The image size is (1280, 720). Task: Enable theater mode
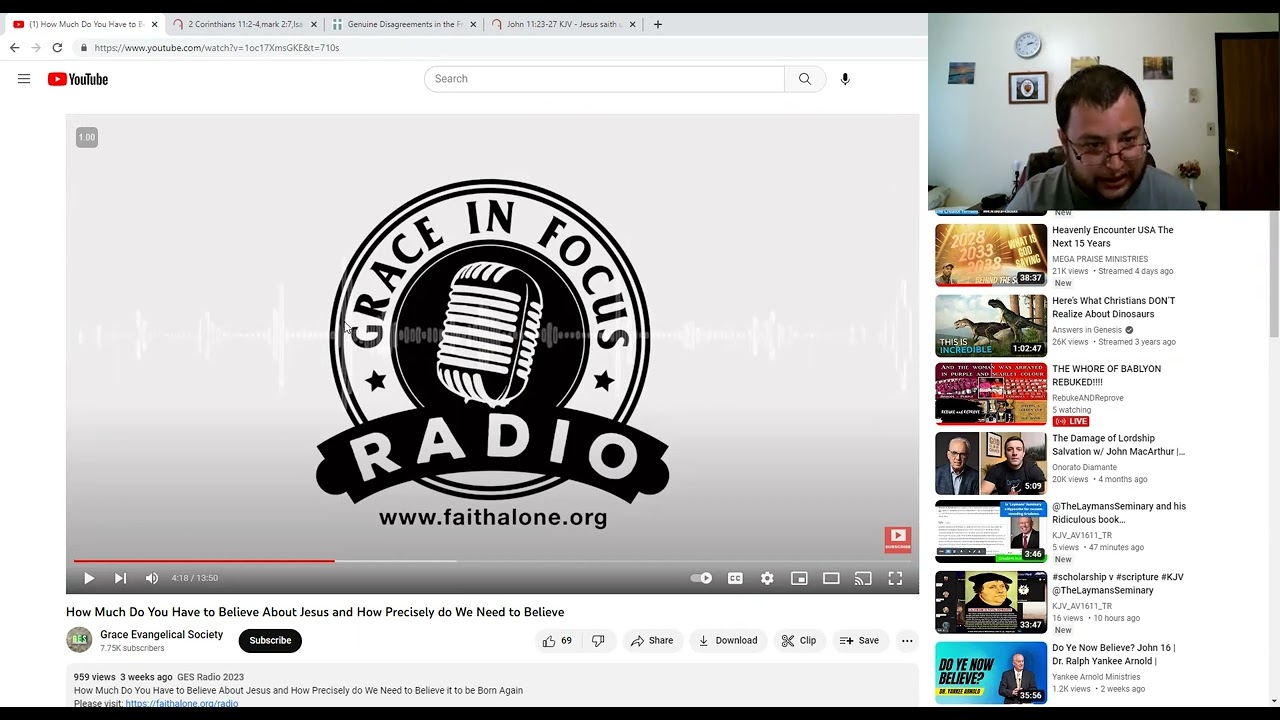point(831,578)
